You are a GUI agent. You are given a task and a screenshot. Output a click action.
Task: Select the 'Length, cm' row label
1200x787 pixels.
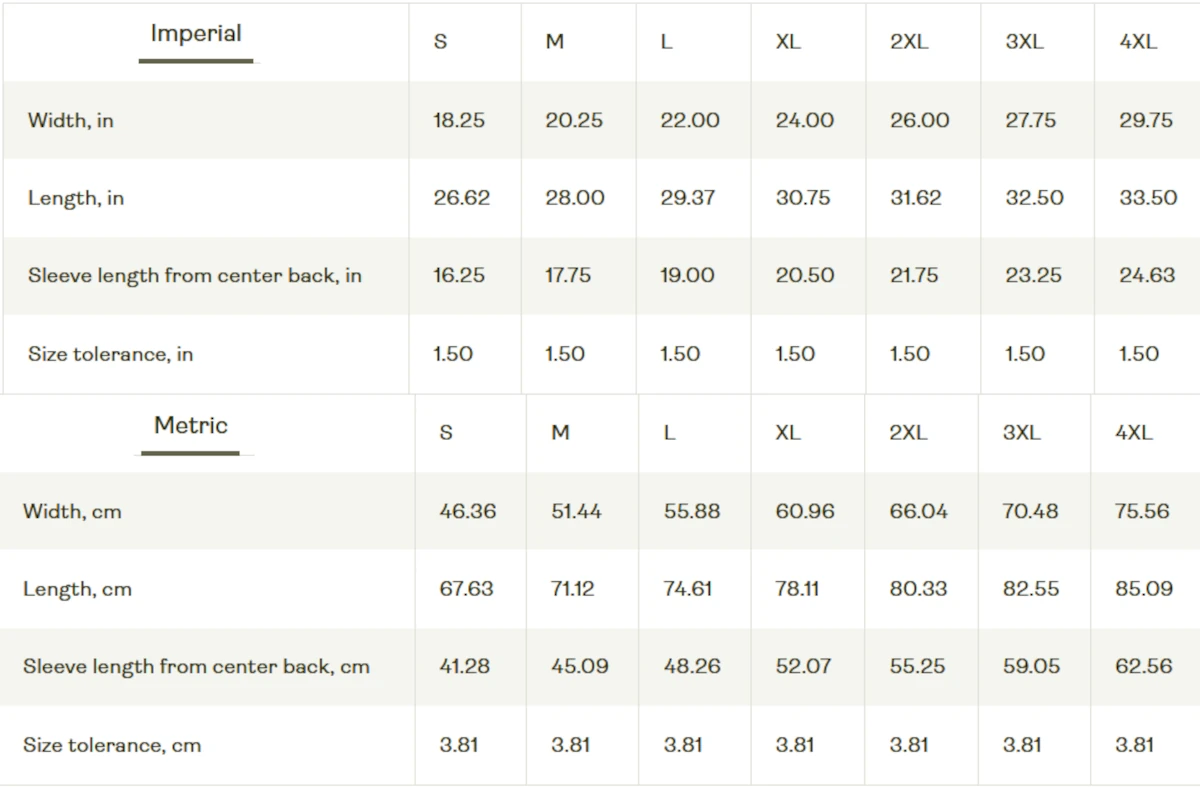(78, 589)
